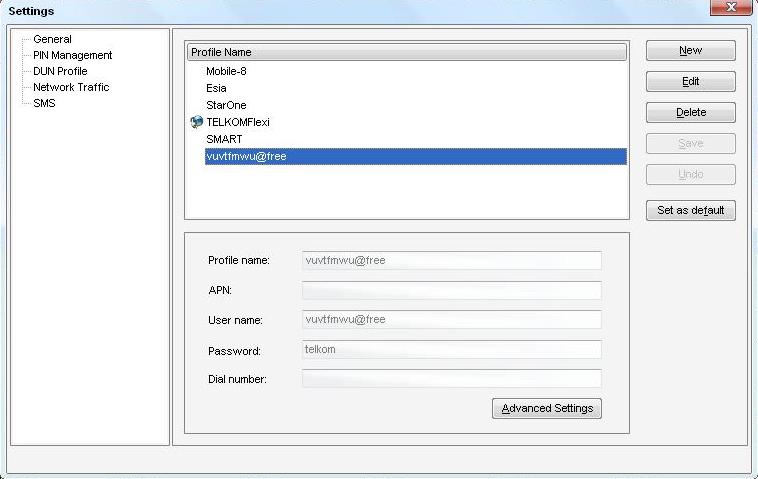The height and width of the screenshot is (479, 758).
Task: Open PIN Management in the settings tree
Action: pos(73,55)
